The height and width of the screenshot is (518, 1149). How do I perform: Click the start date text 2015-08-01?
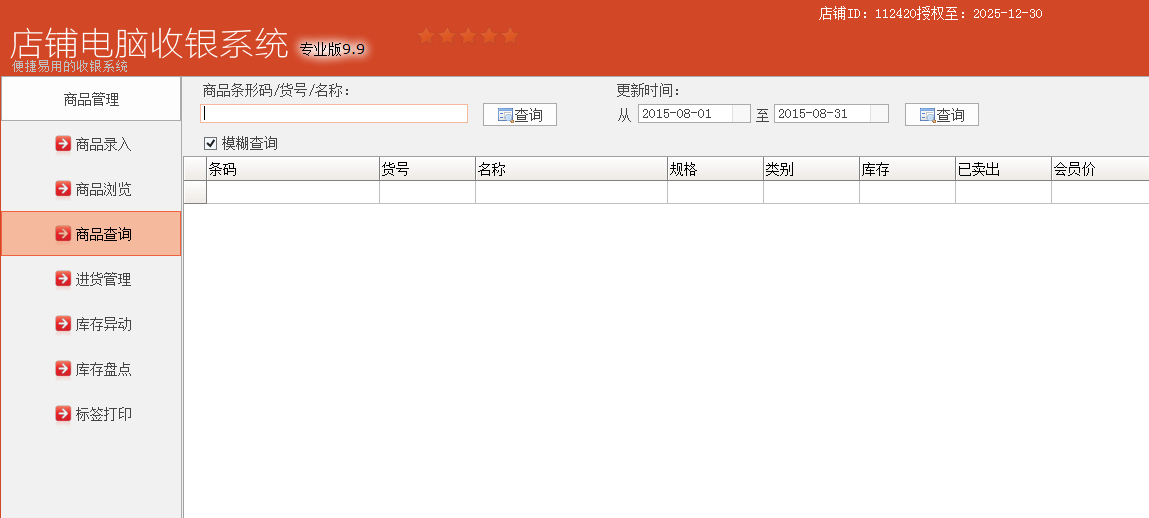(x=676, y=114)
